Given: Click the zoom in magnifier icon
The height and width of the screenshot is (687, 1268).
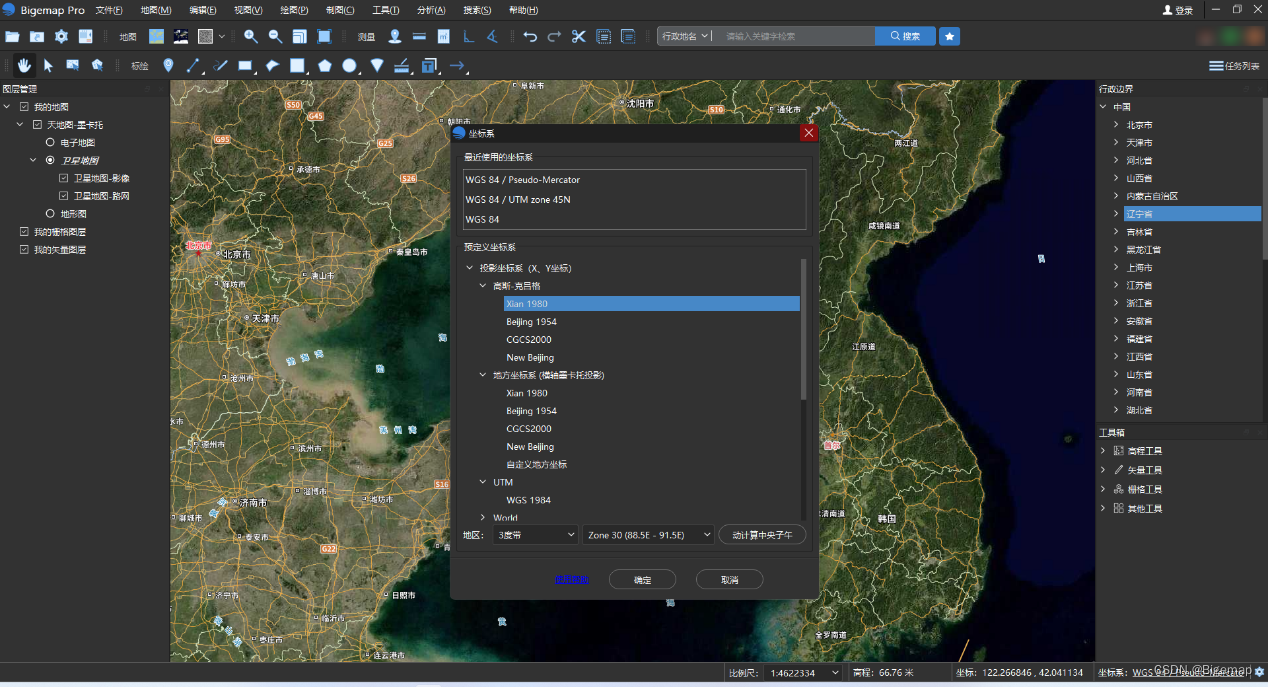Looking at the screenshot, I should coord(251,37).
